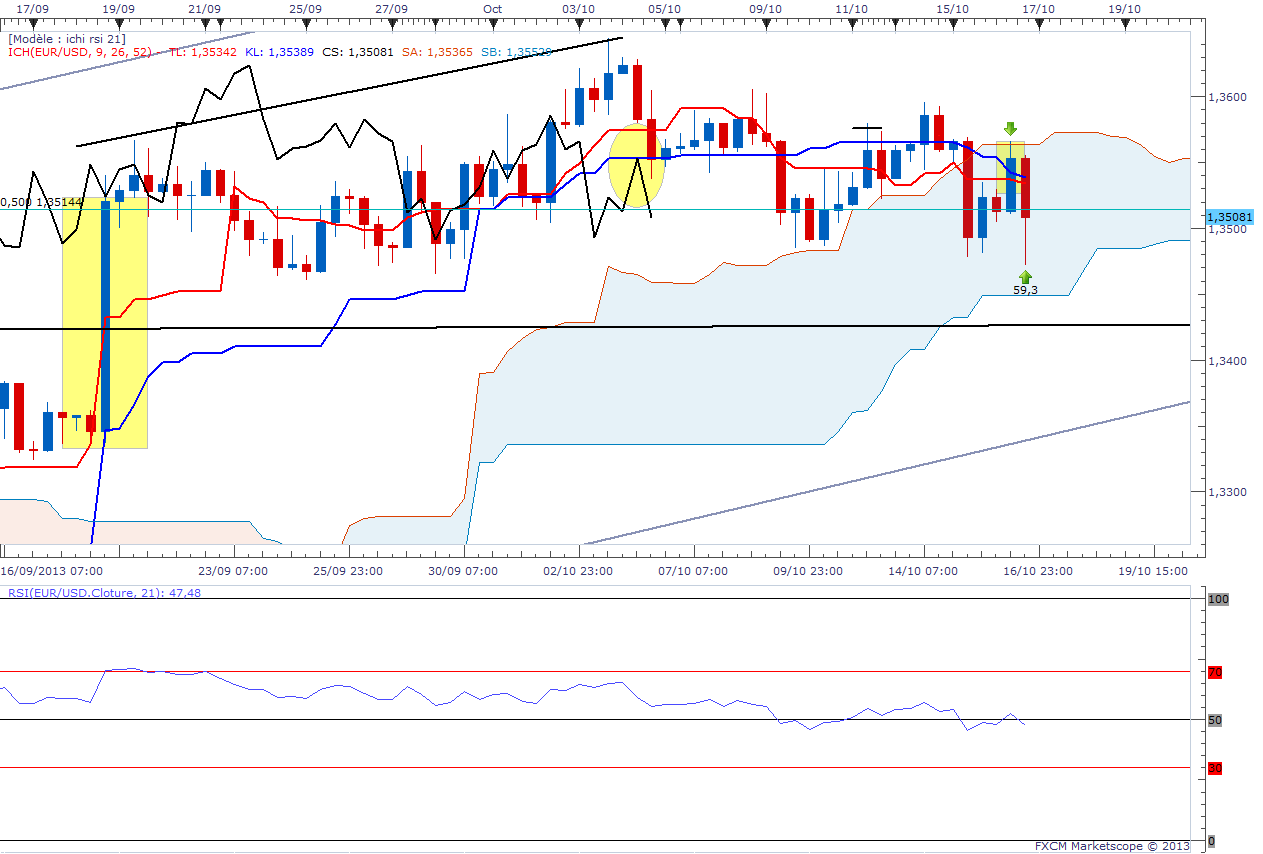The height and width of the screenshot is (854, 1263).
Task: Click the "16/09/2013 07:00" time label
Action: pos(51,571)
